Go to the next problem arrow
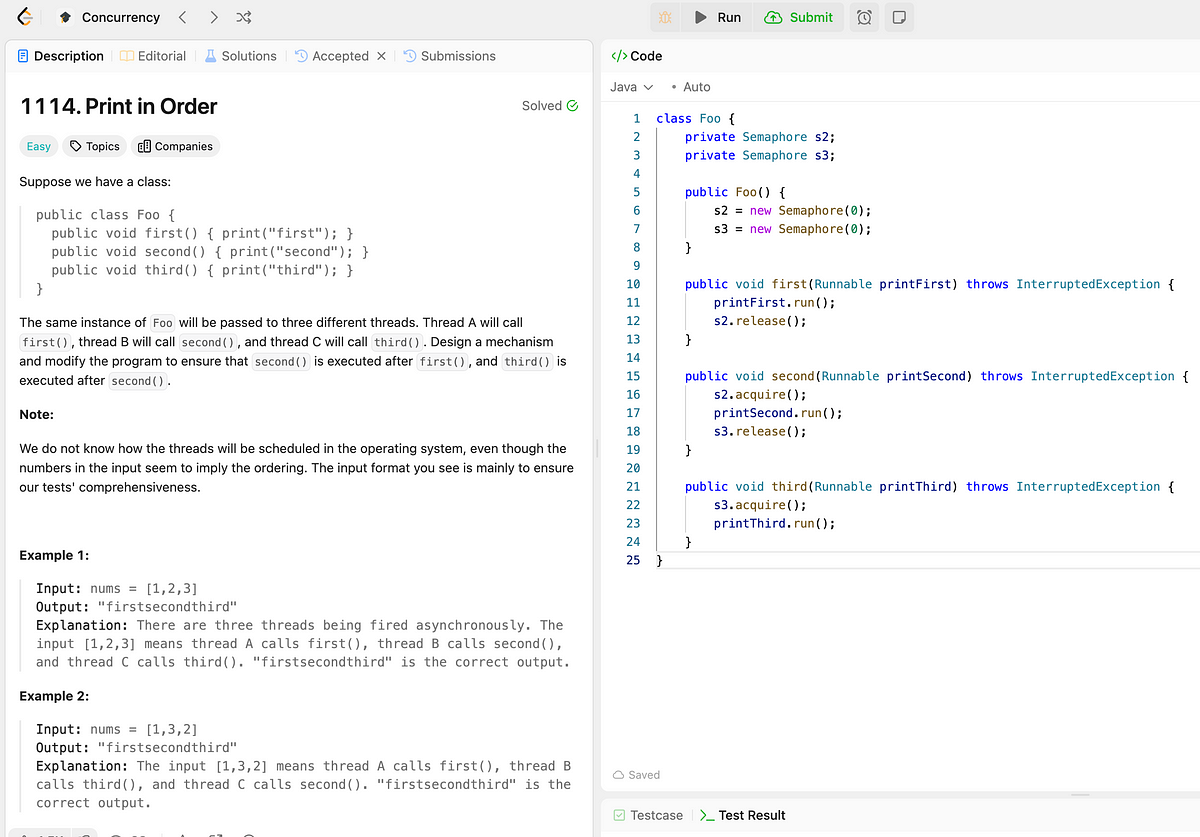 [x=214, y=17]
